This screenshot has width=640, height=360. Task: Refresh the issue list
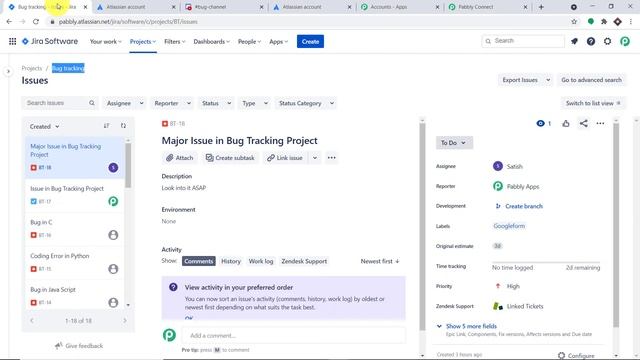123,126
